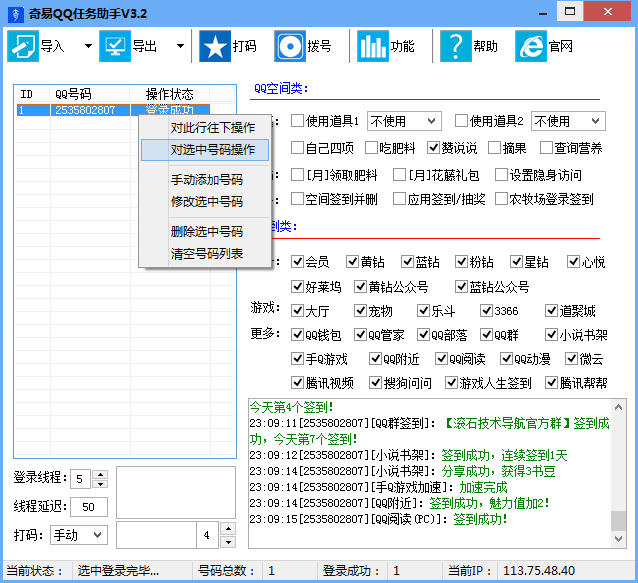Viewport: 638px width, 583px height.
Task: Click the app logo in title bar
Action: pos(16,14)
